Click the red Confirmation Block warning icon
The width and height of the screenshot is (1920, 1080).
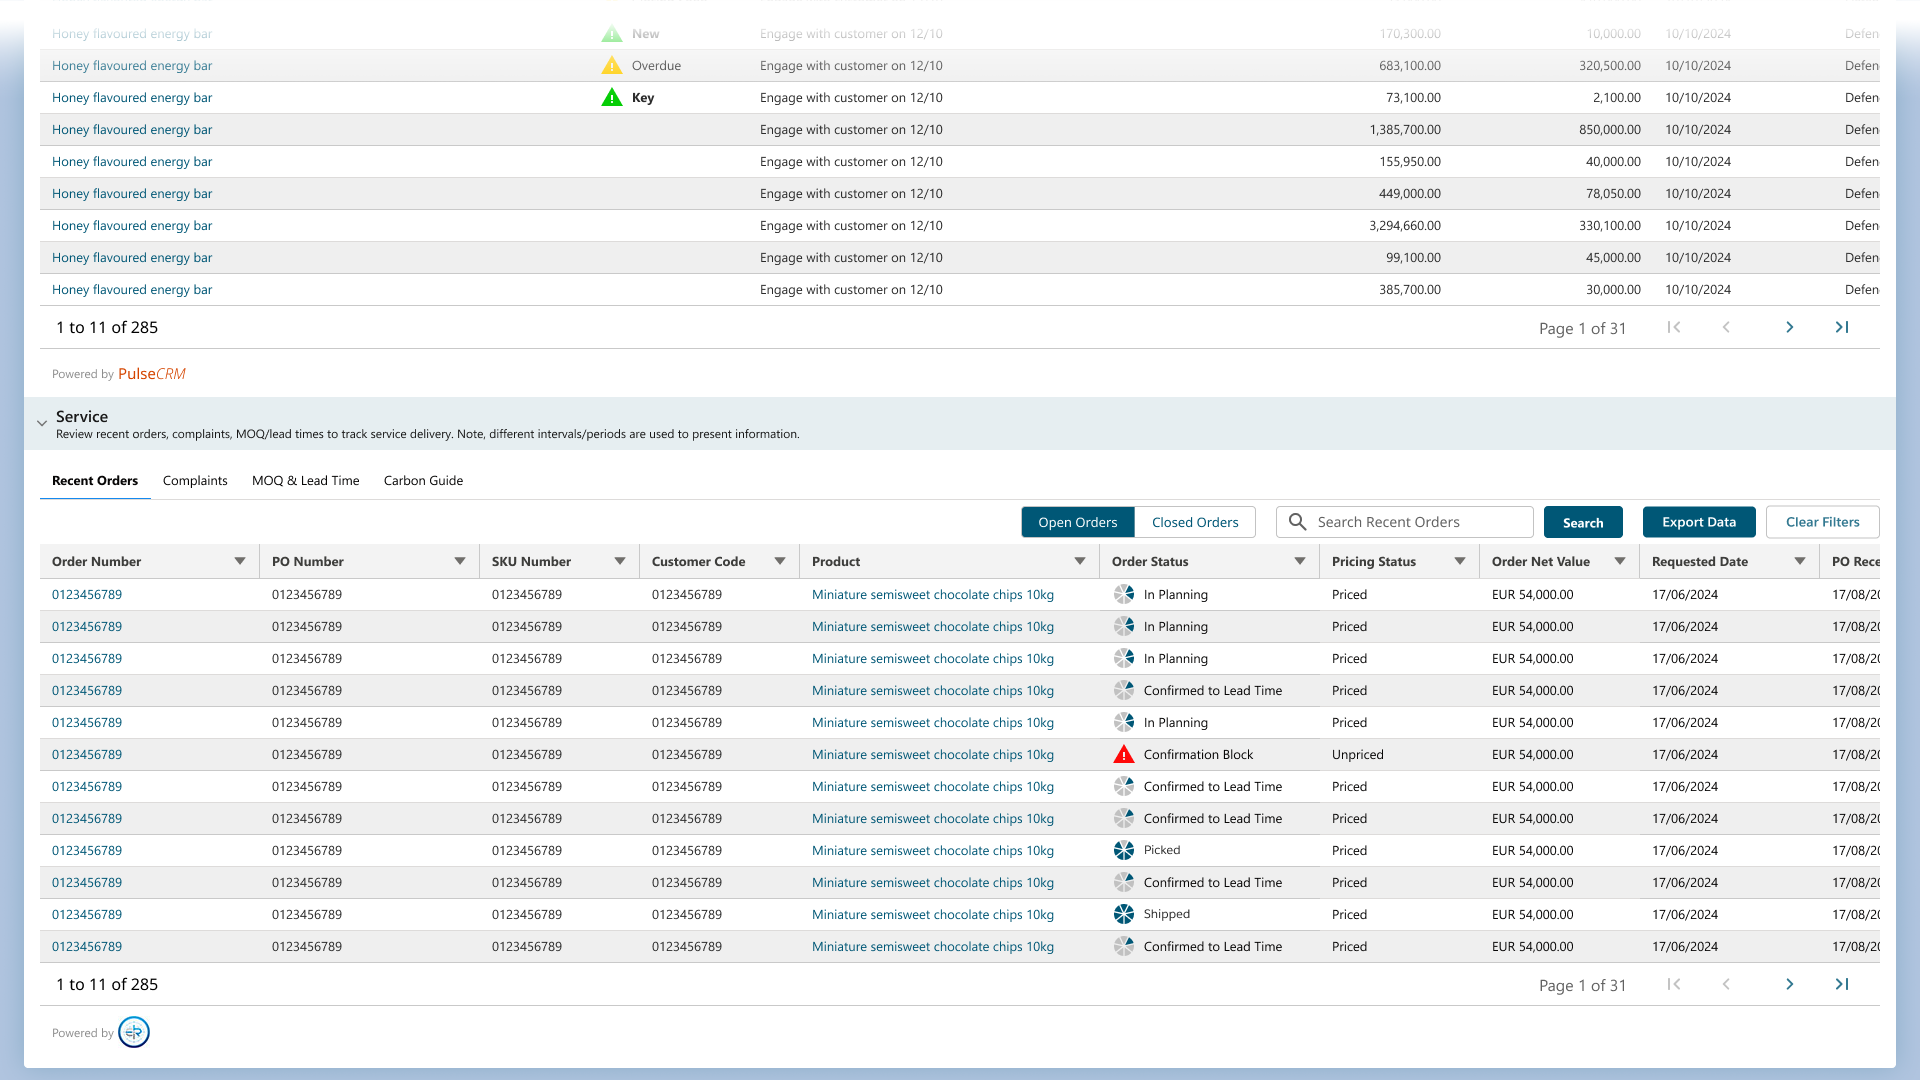(x=1124, y=754)
